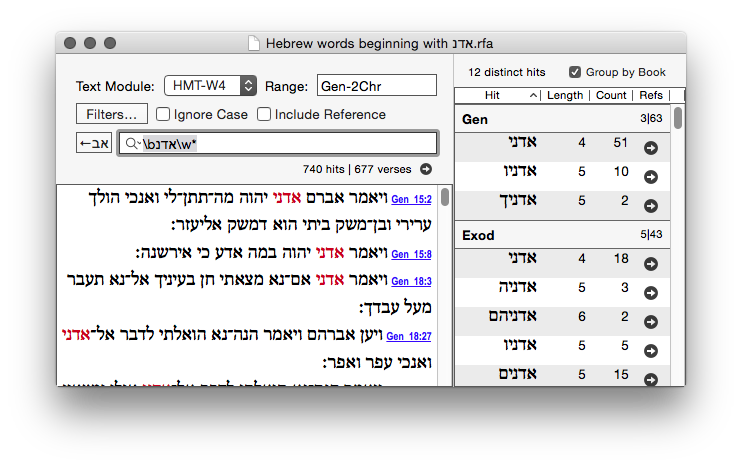Click refs arrow for Gen אדניך row
The image size is (742, 467).
(x=651, y=206)
